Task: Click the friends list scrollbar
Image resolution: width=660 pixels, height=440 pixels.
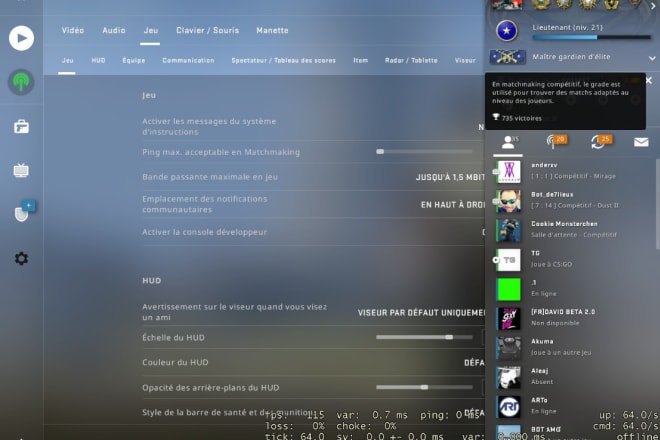Action: click(x=657, y=204)
